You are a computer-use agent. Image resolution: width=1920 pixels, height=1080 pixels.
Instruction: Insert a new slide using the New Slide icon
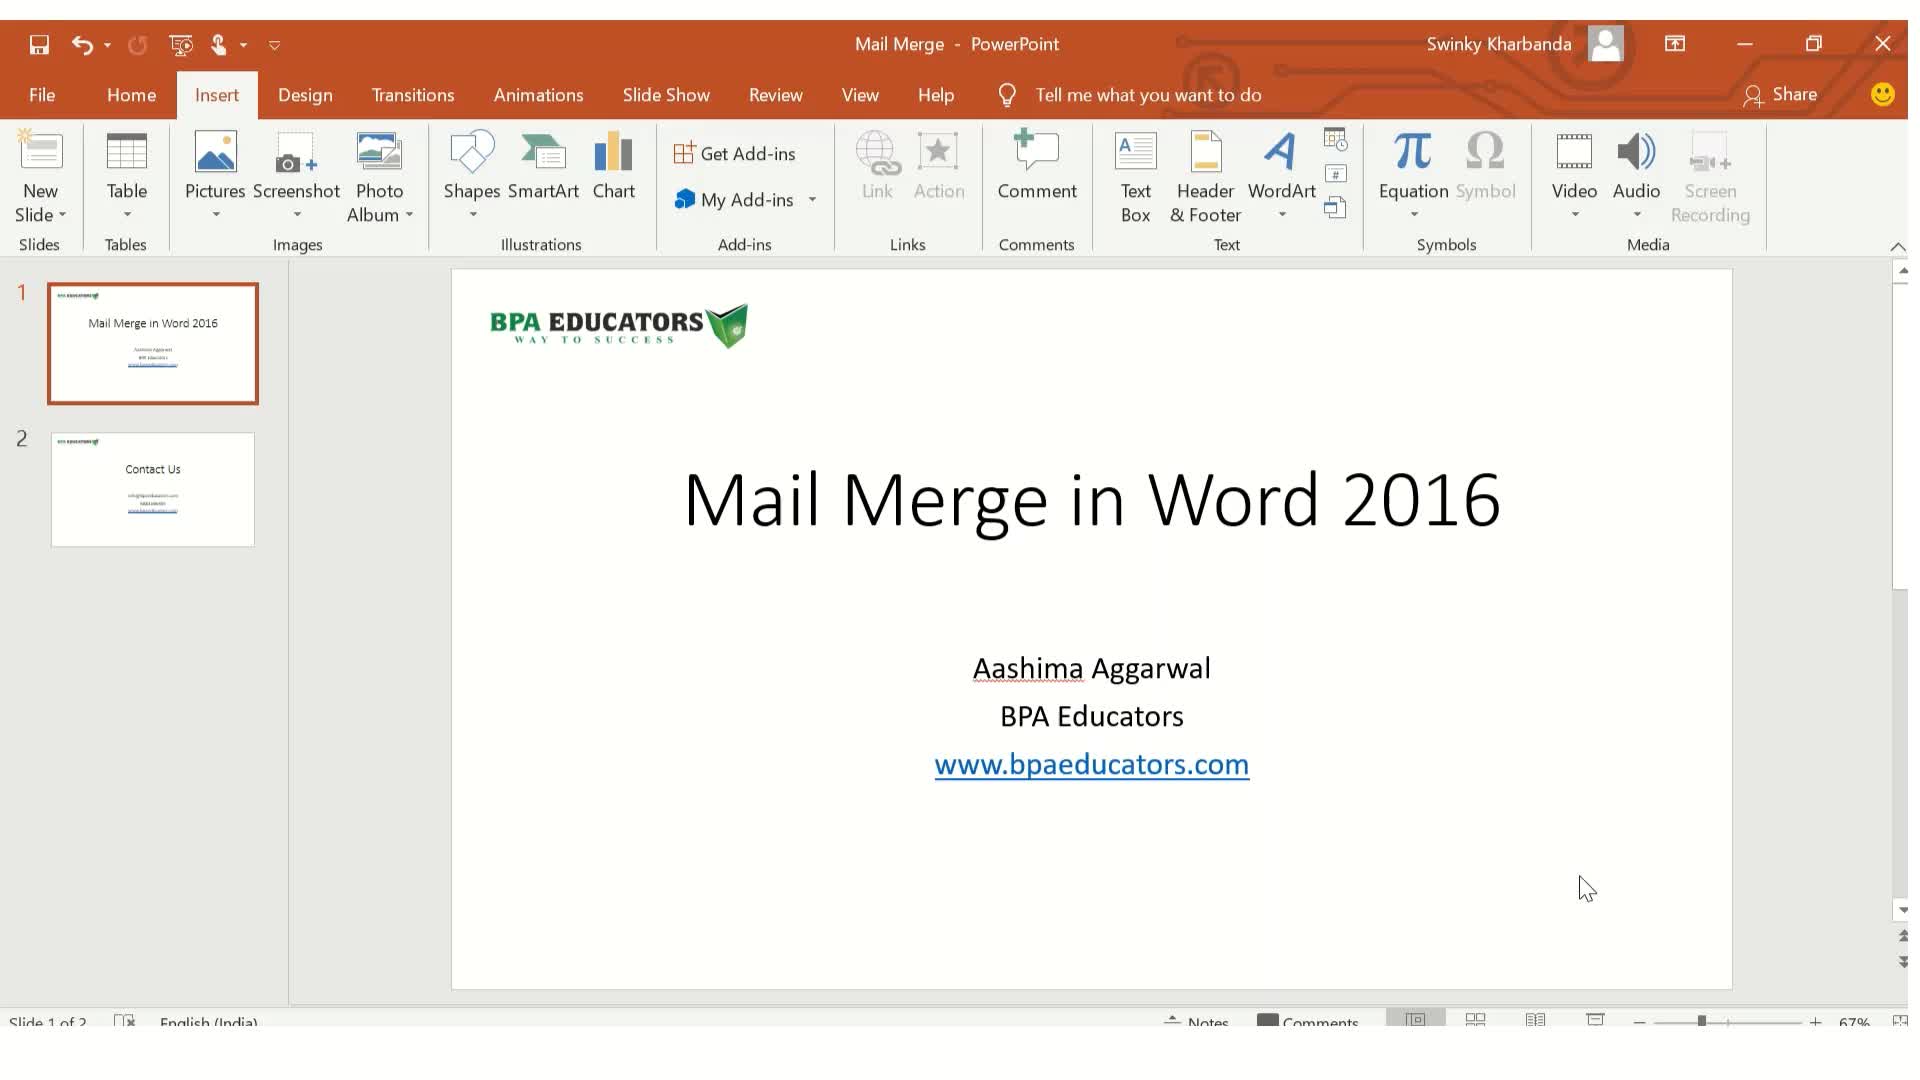pos(40,152)
